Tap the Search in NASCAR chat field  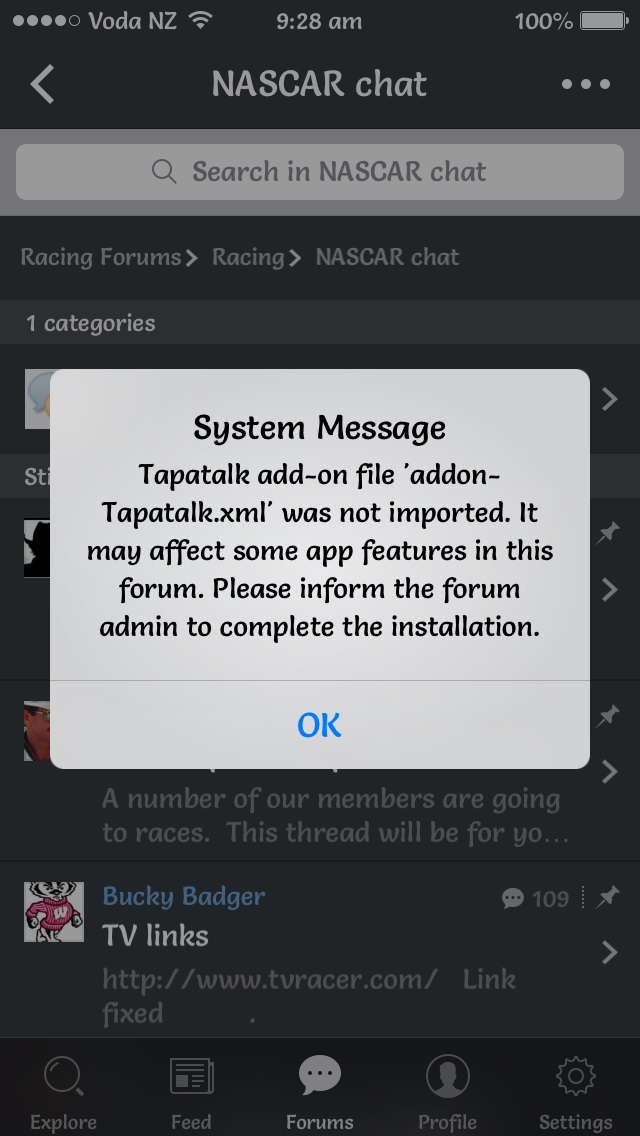tap(320, 172)
